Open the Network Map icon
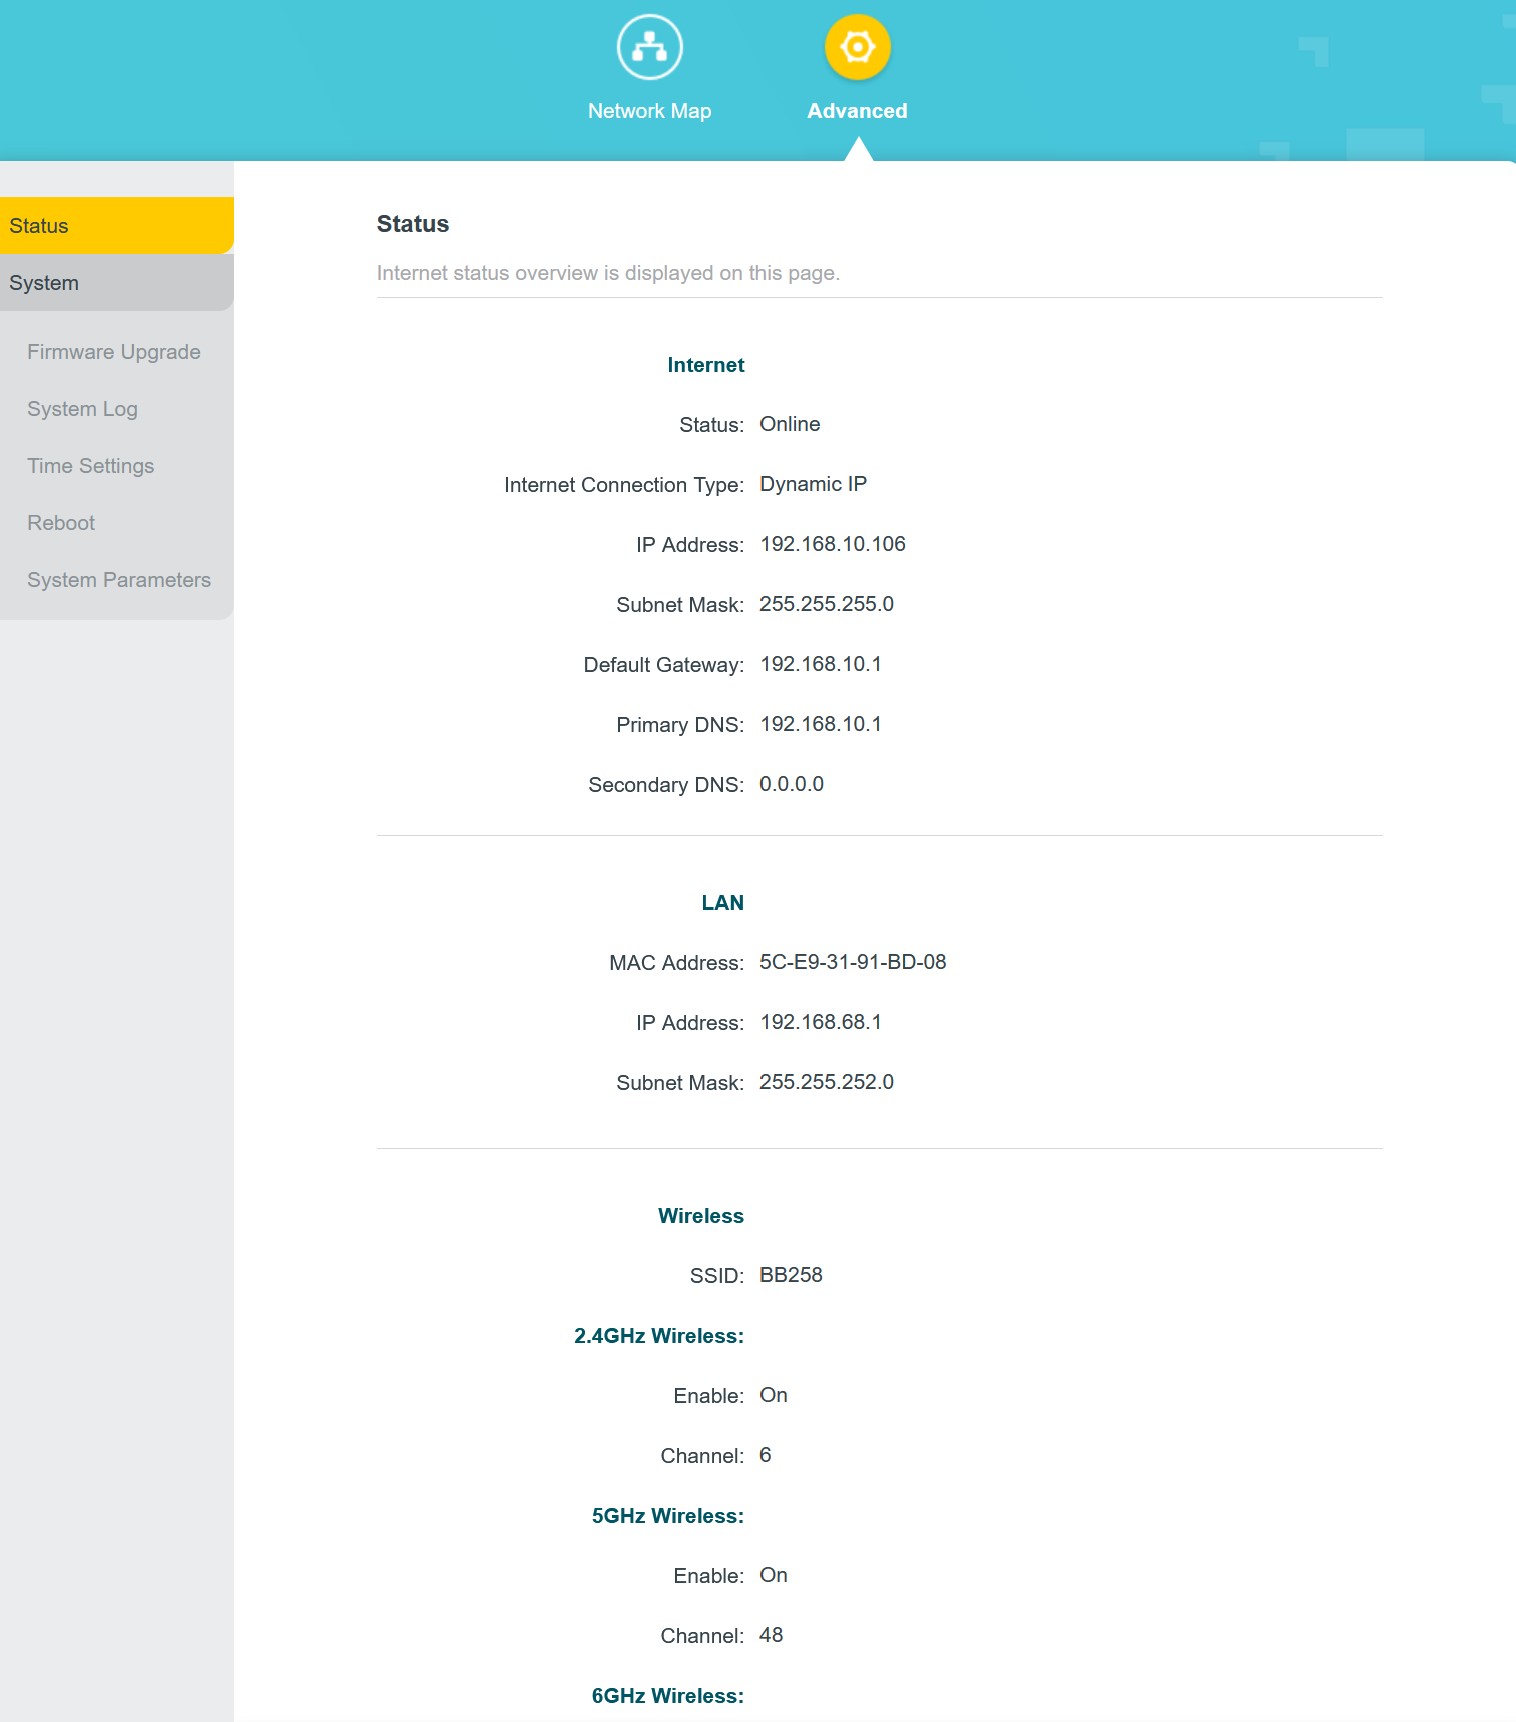 coord(649,47)
